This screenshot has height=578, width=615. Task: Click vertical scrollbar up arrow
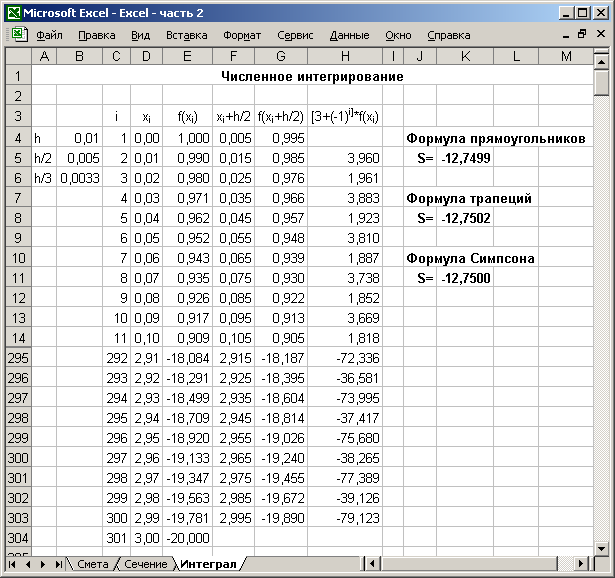pyautogui.click(x=601, y=62)
